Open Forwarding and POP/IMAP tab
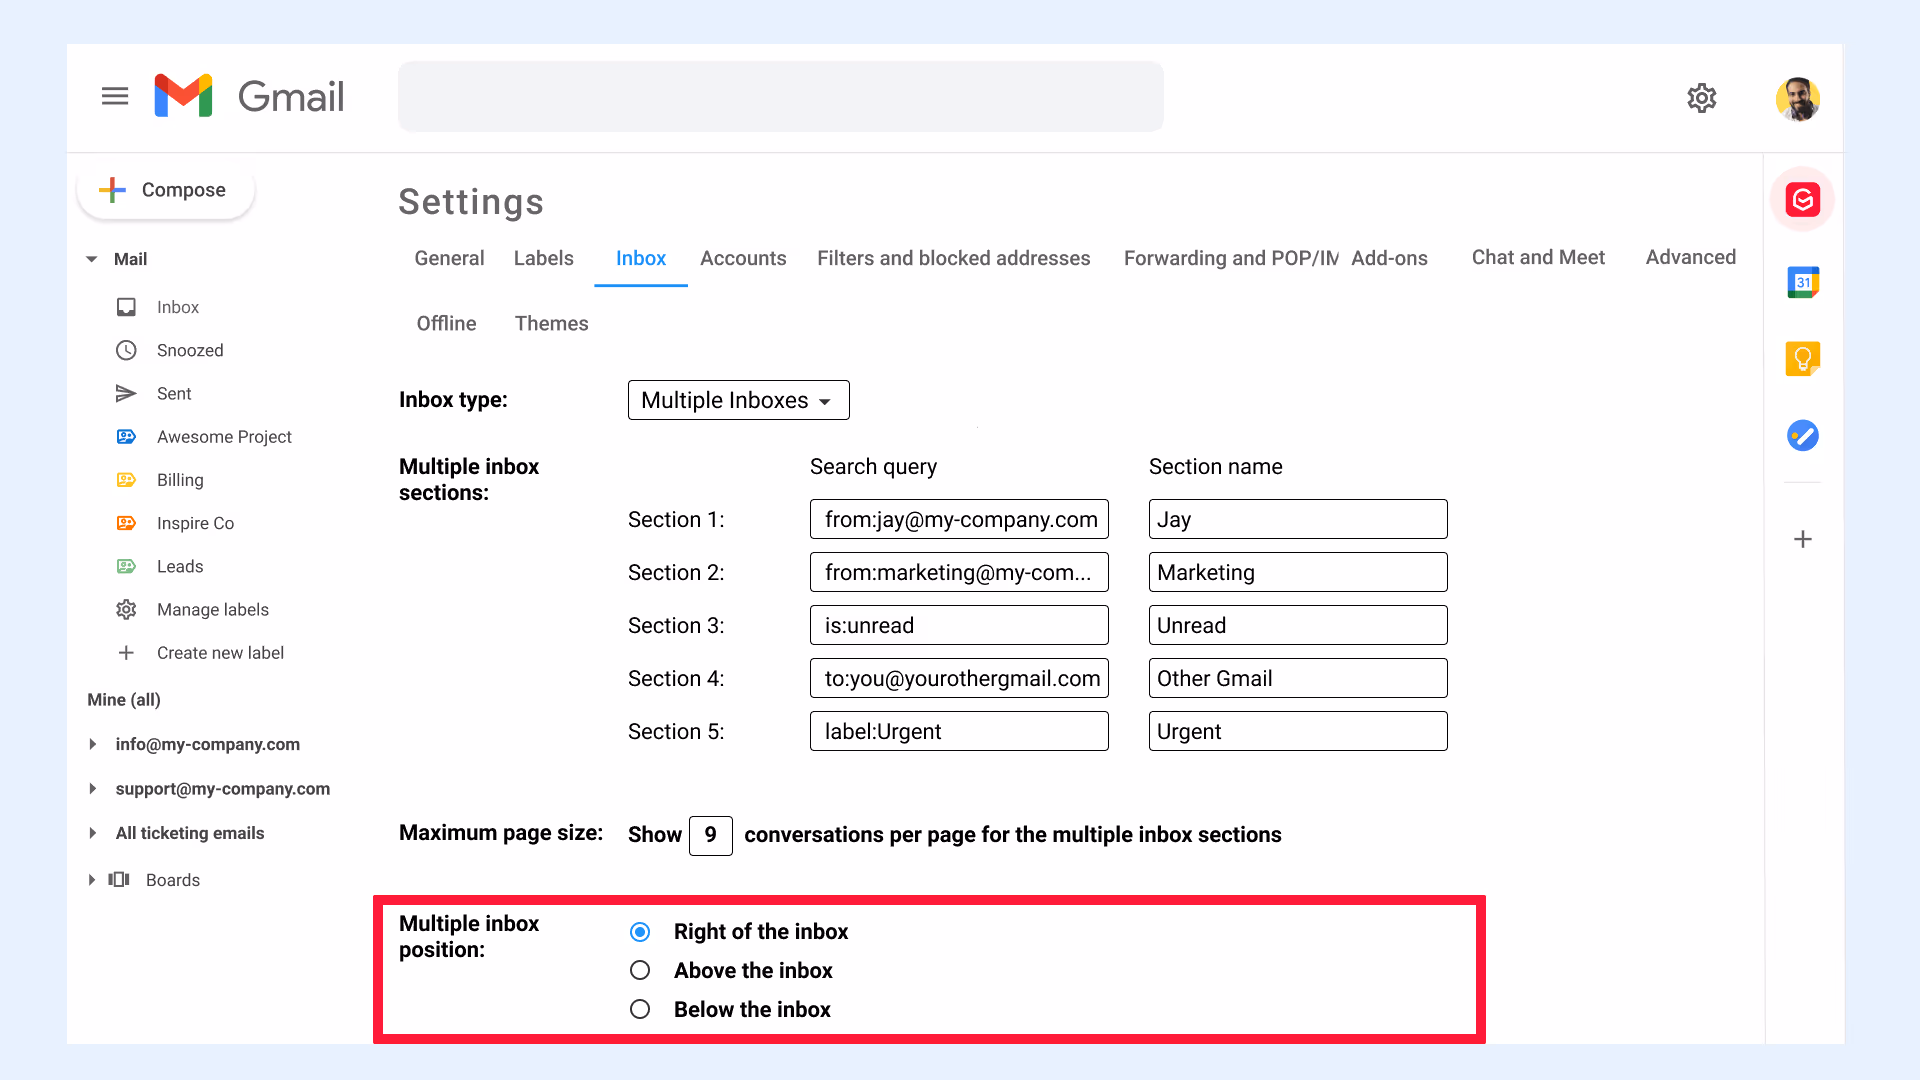Image resolution: width=1920 pixels, height=1080 pixels. 1231,258
